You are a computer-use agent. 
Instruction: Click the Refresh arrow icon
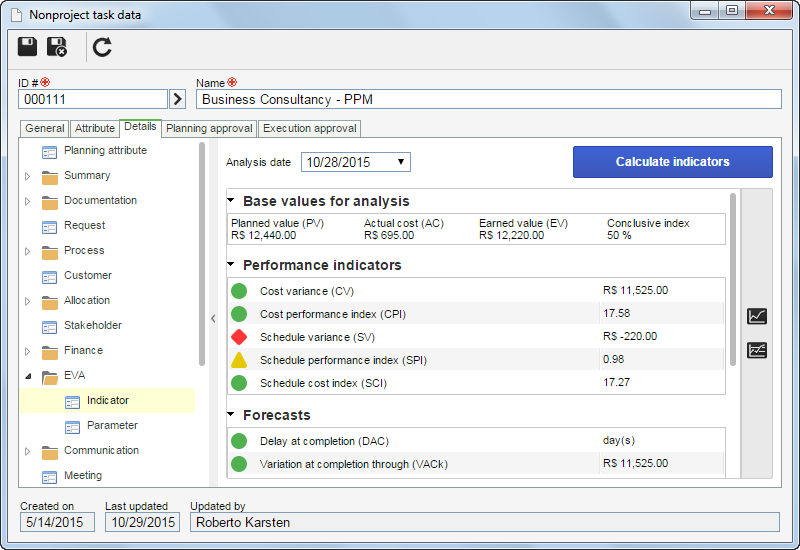pos(102,47)
